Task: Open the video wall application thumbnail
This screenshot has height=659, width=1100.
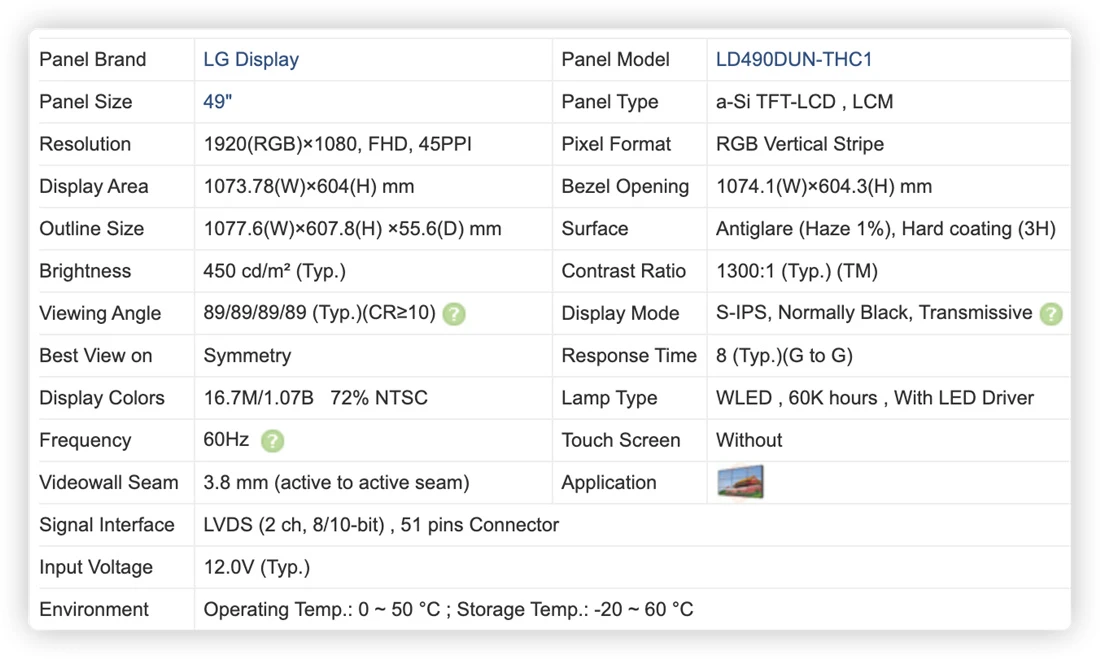Action: (x=740, y=482)
